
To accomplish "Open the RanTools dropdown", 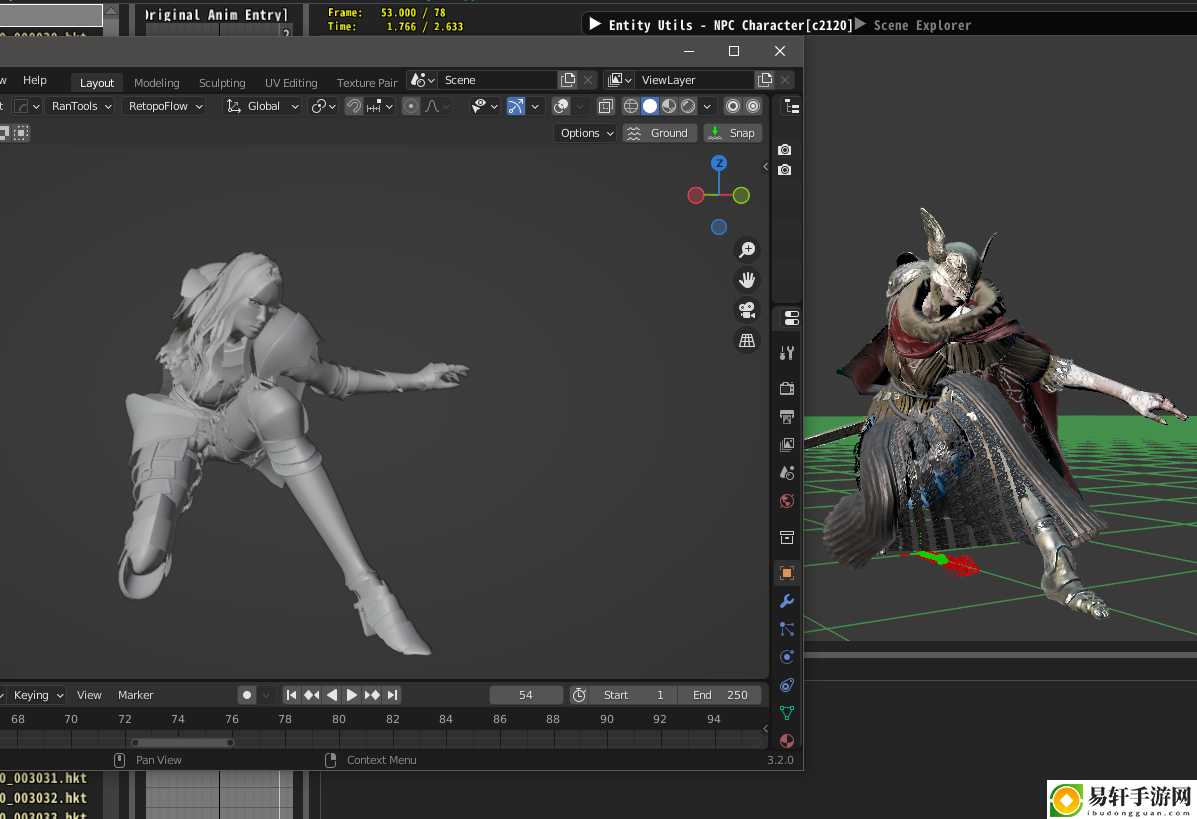I will 82,106.
